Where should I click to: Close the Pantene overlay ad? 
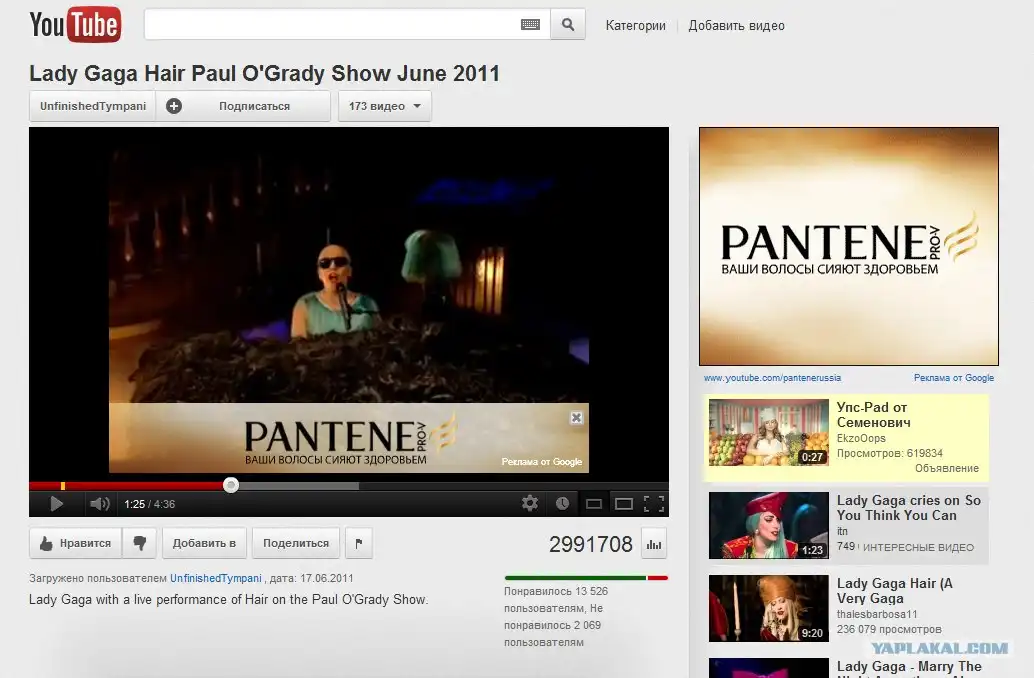[x=576, y=418]
